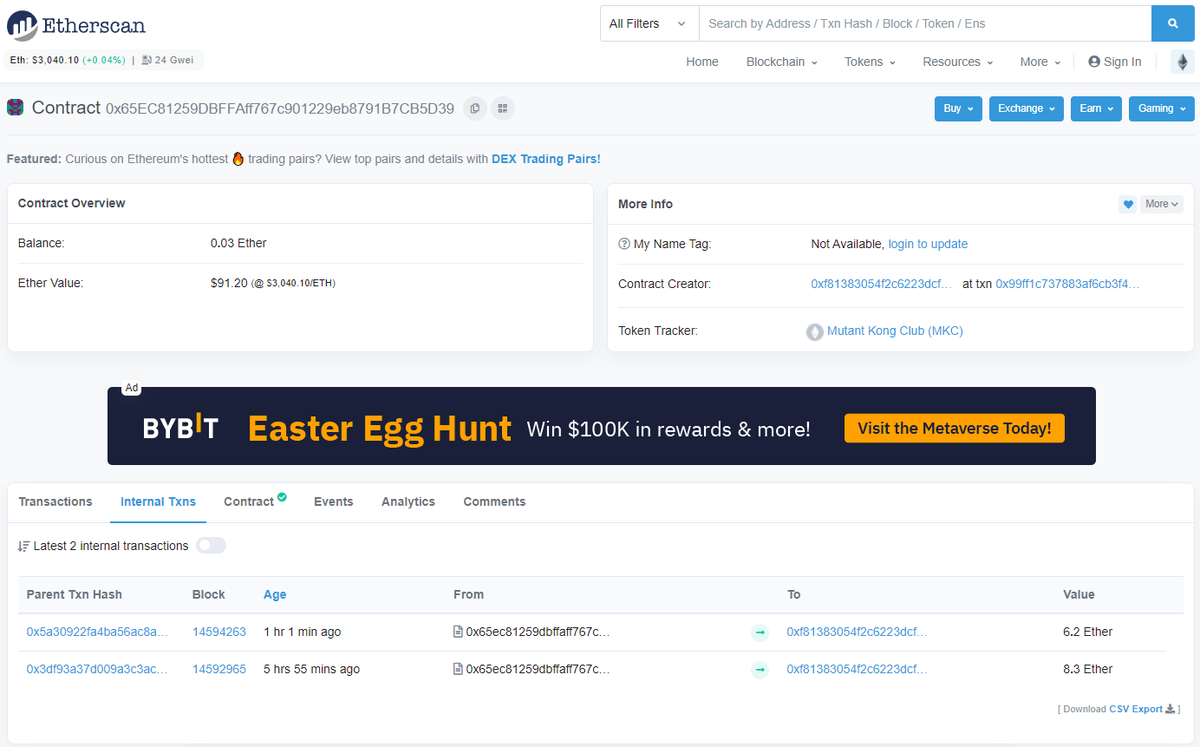This screenshot has height=747, width=1200.
Task: Click the 5 hrs 55 mins ago age cell
Action: (x=312, y=669)
